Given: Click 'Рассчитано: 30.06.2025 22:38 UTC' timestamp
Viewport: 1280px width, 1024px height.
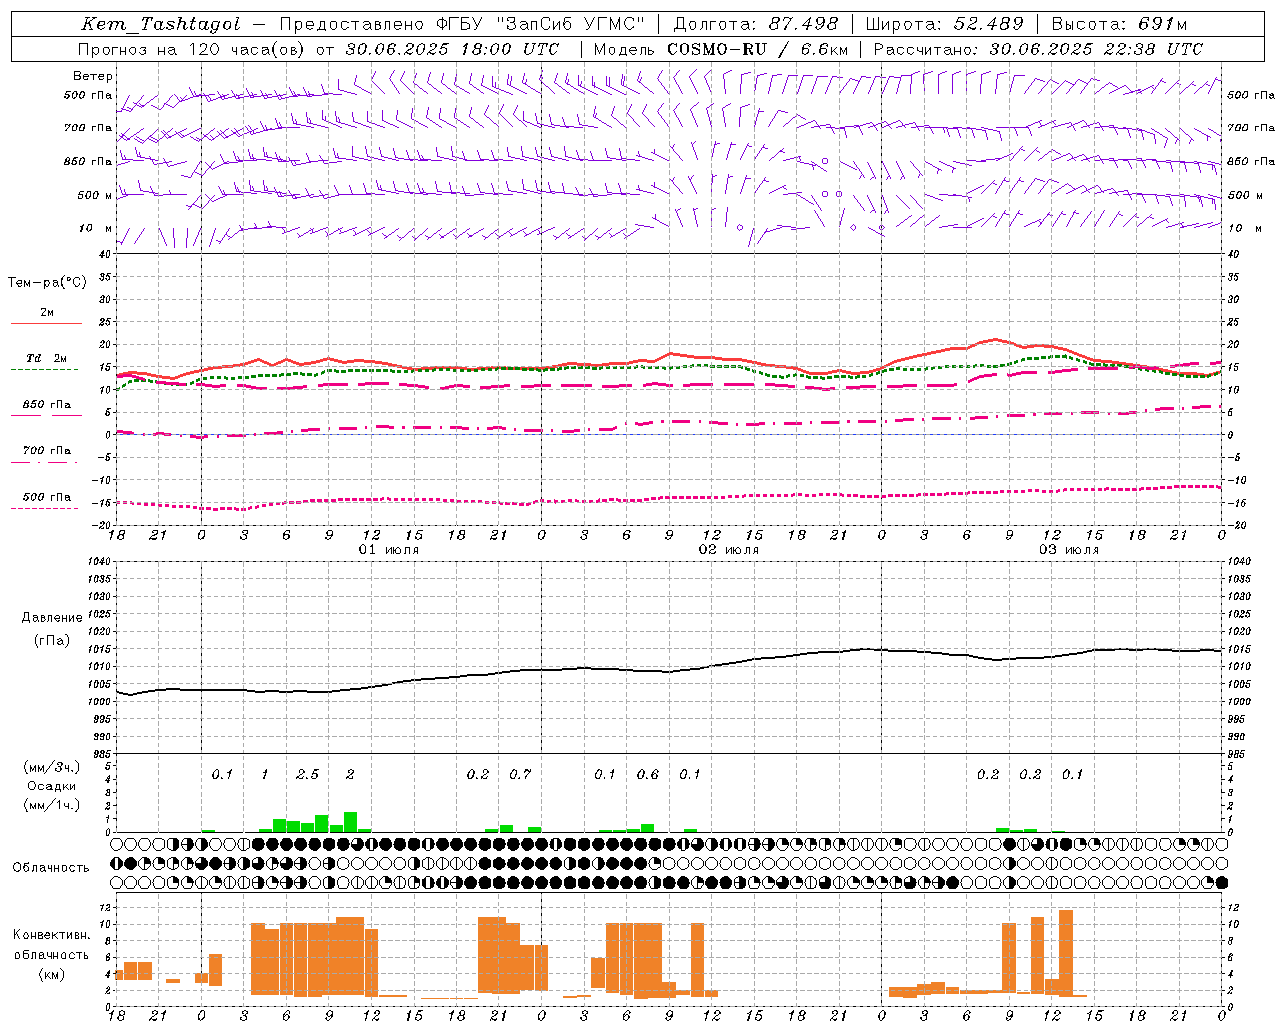Looking at the screenshot, I should pyautogui.click(x=1038, y=49).
